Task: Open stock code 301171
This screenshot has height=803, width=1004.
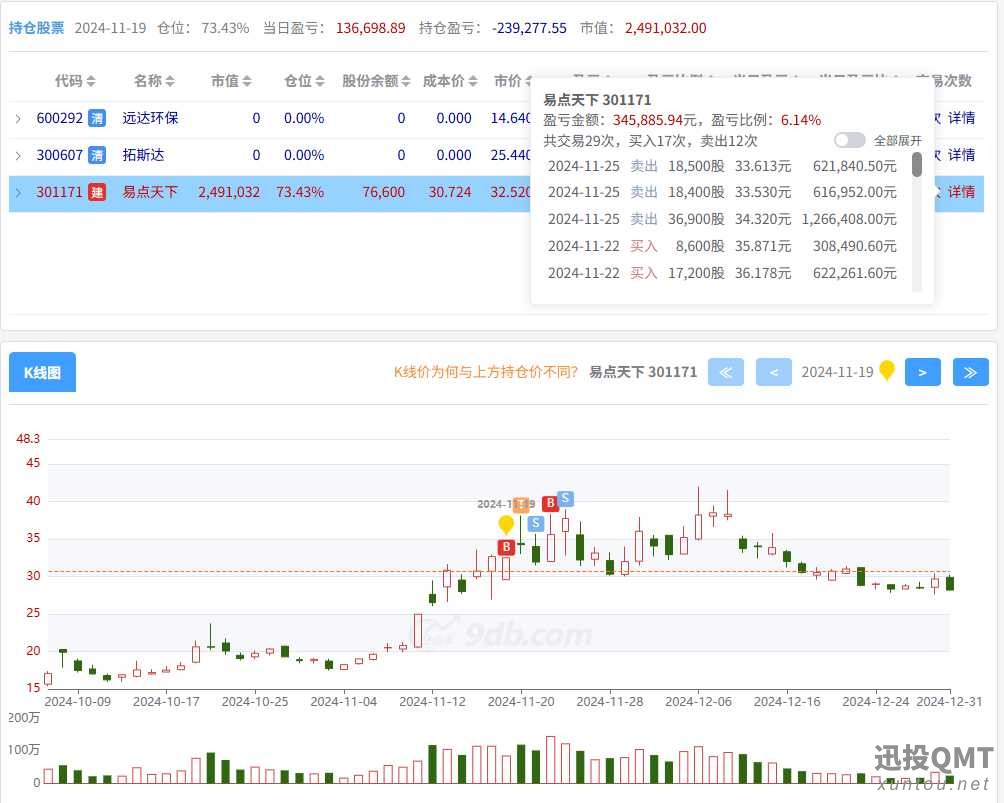Action: click(60, 193)
